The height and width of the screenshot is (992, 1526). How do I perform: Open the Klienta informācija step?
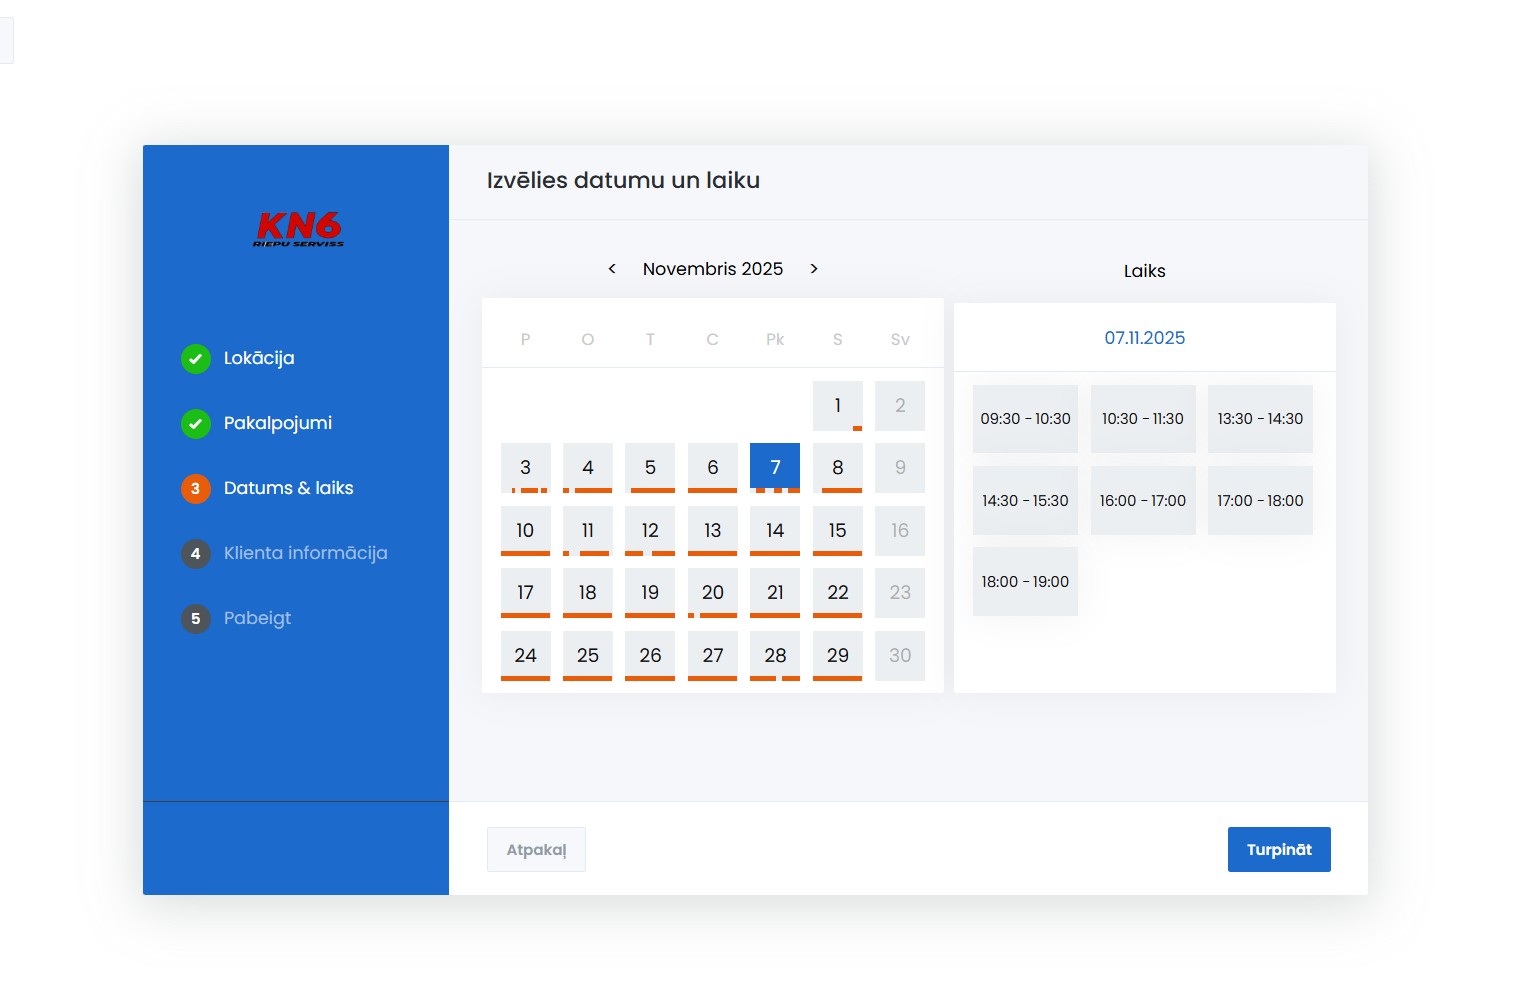pos(306,553)
